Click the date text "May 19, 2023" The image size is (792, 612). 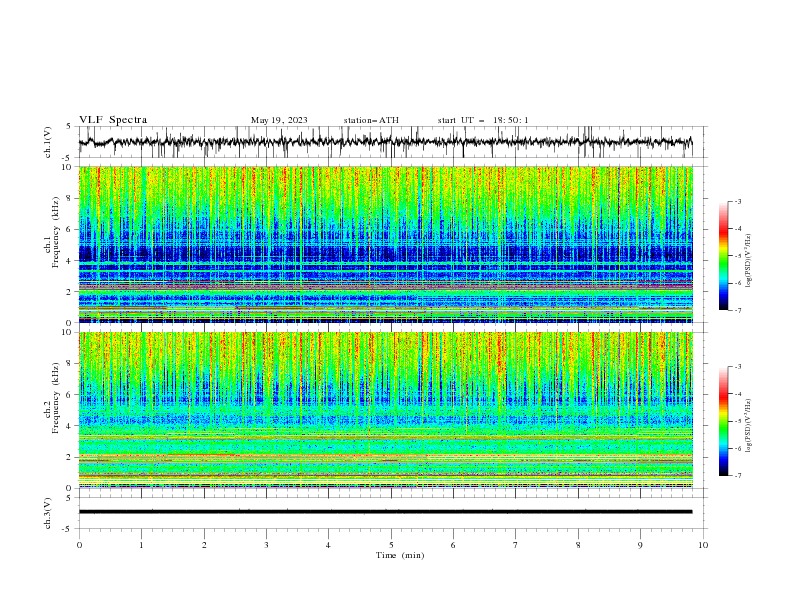(279, 120)
